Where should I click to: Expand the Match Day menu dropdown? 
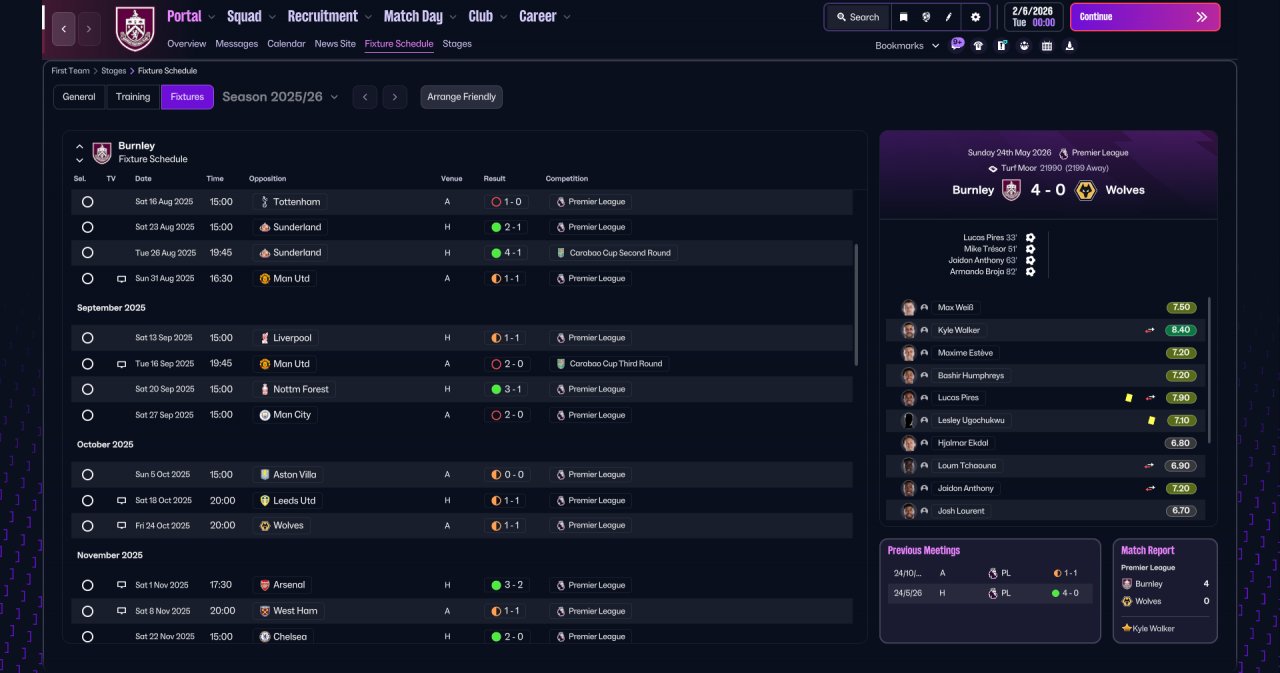454,17
